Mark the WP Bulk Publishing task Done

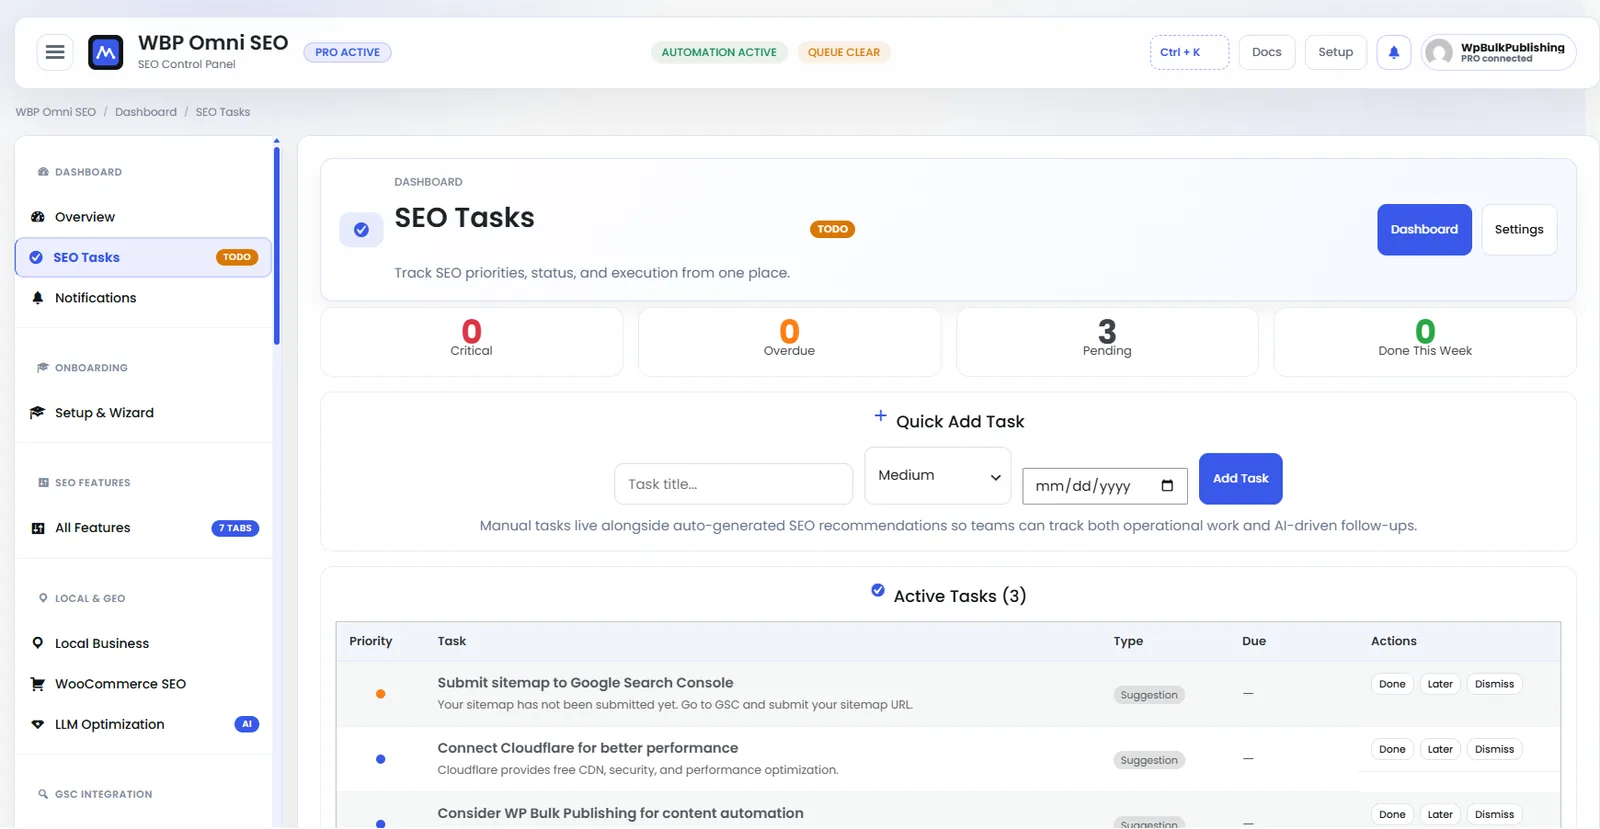[1392, 814]
